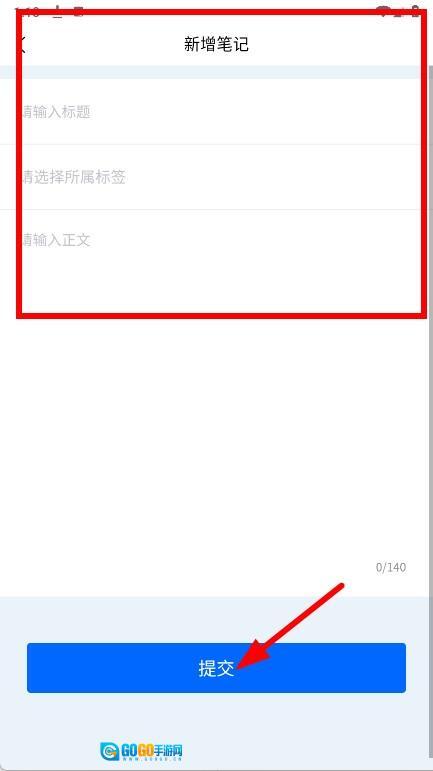The width and height of the screenshot is (433, 771).
Task: Tap the battery icon in status bar
Action: [416, 12]
